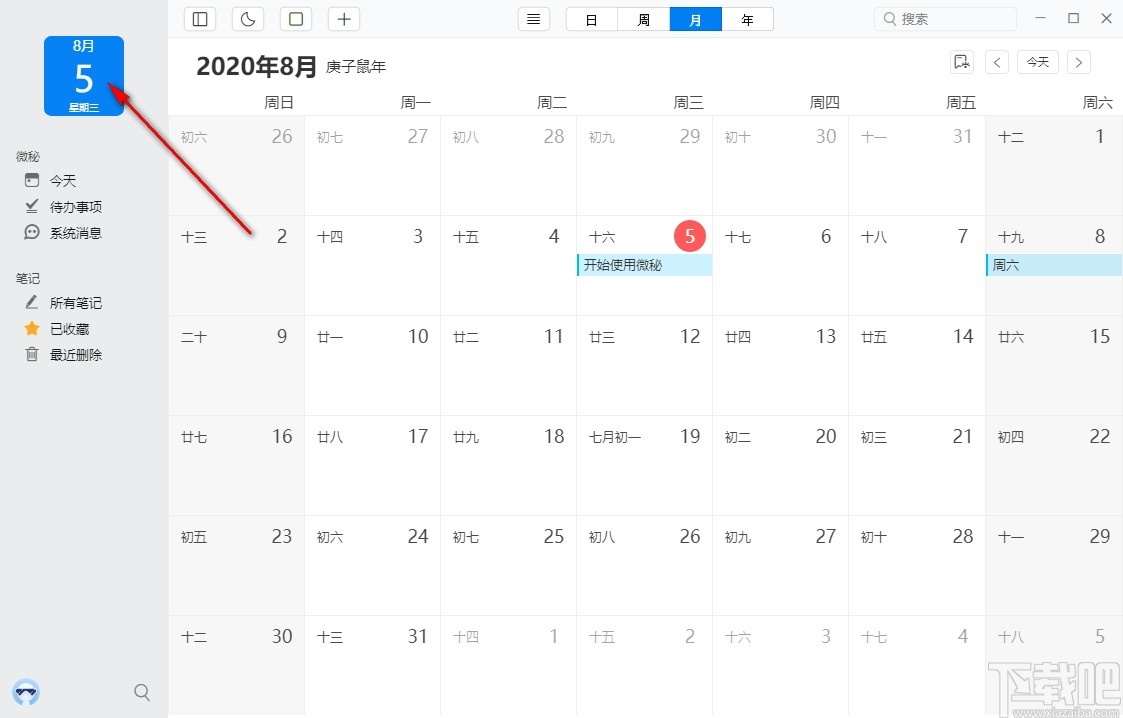This screenshot has width=1123, height=718.
Task: Go to next month arrow
Action: (x=1078, y=62)
